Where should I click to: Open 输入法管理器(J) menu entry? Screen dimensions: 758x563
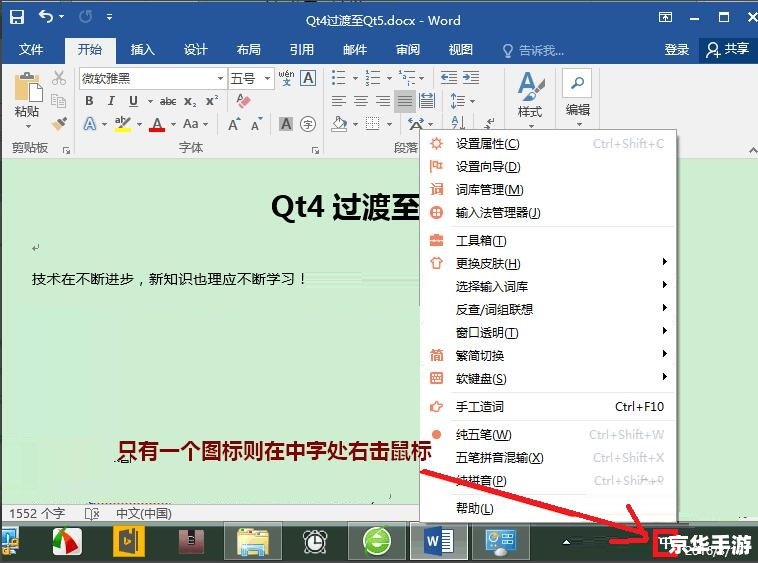tap(548, 213)
